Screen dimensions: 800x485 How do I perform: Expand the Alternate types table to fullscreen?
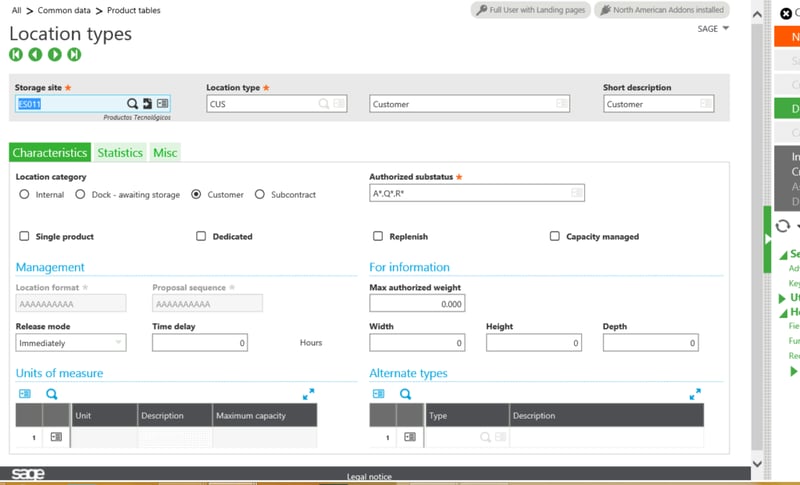pos(695,394)
